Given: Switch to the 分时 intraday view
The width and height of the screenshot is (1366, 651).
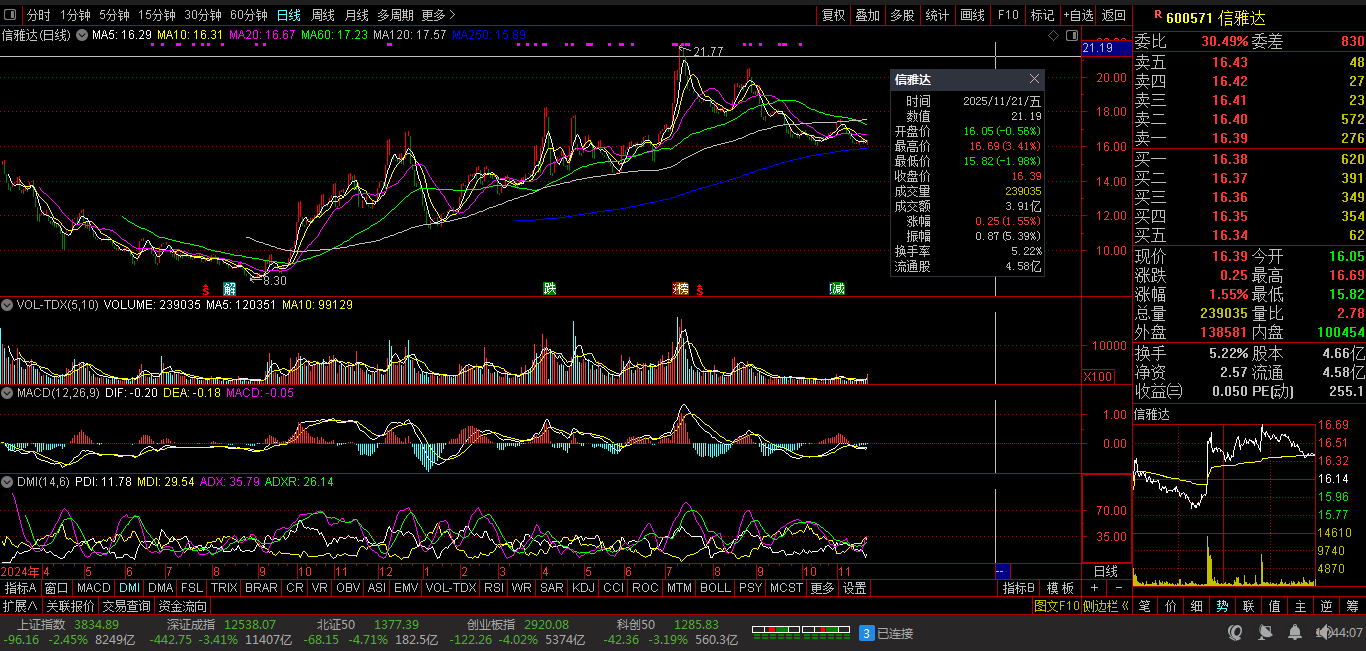Looking at the screenshot, I should (38, 15).
